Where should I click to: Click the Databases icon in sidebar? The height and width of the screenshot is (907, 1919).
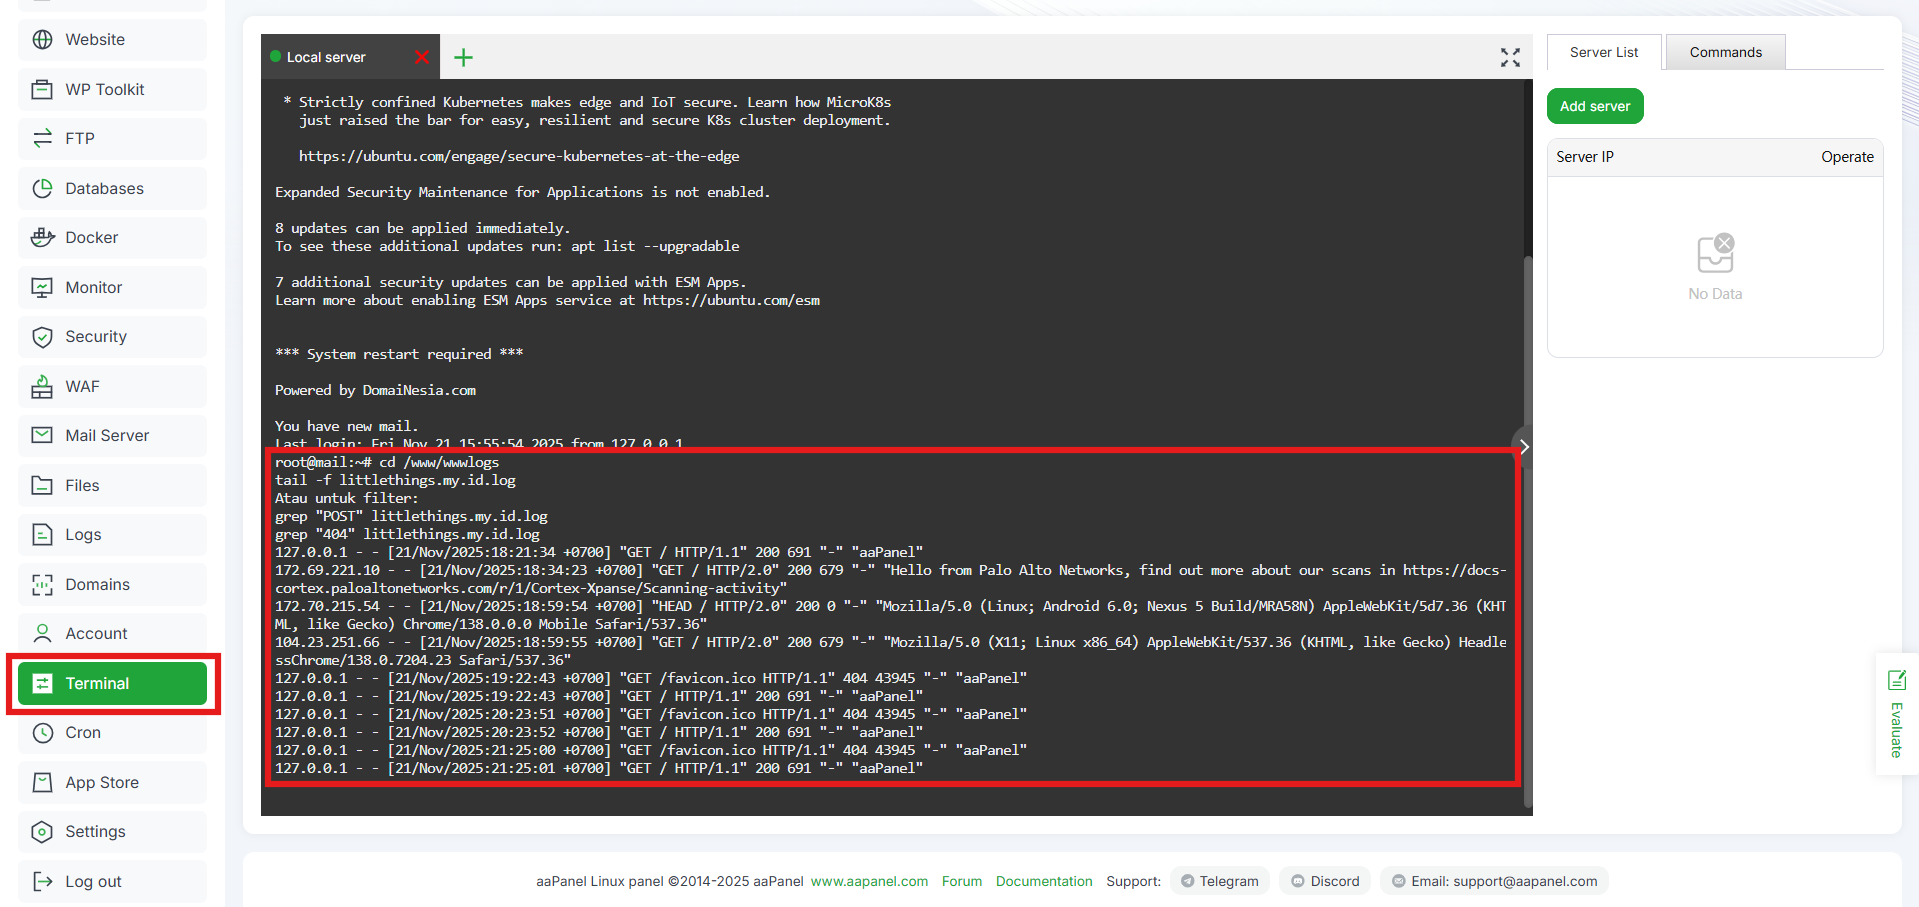pos(42,188)
